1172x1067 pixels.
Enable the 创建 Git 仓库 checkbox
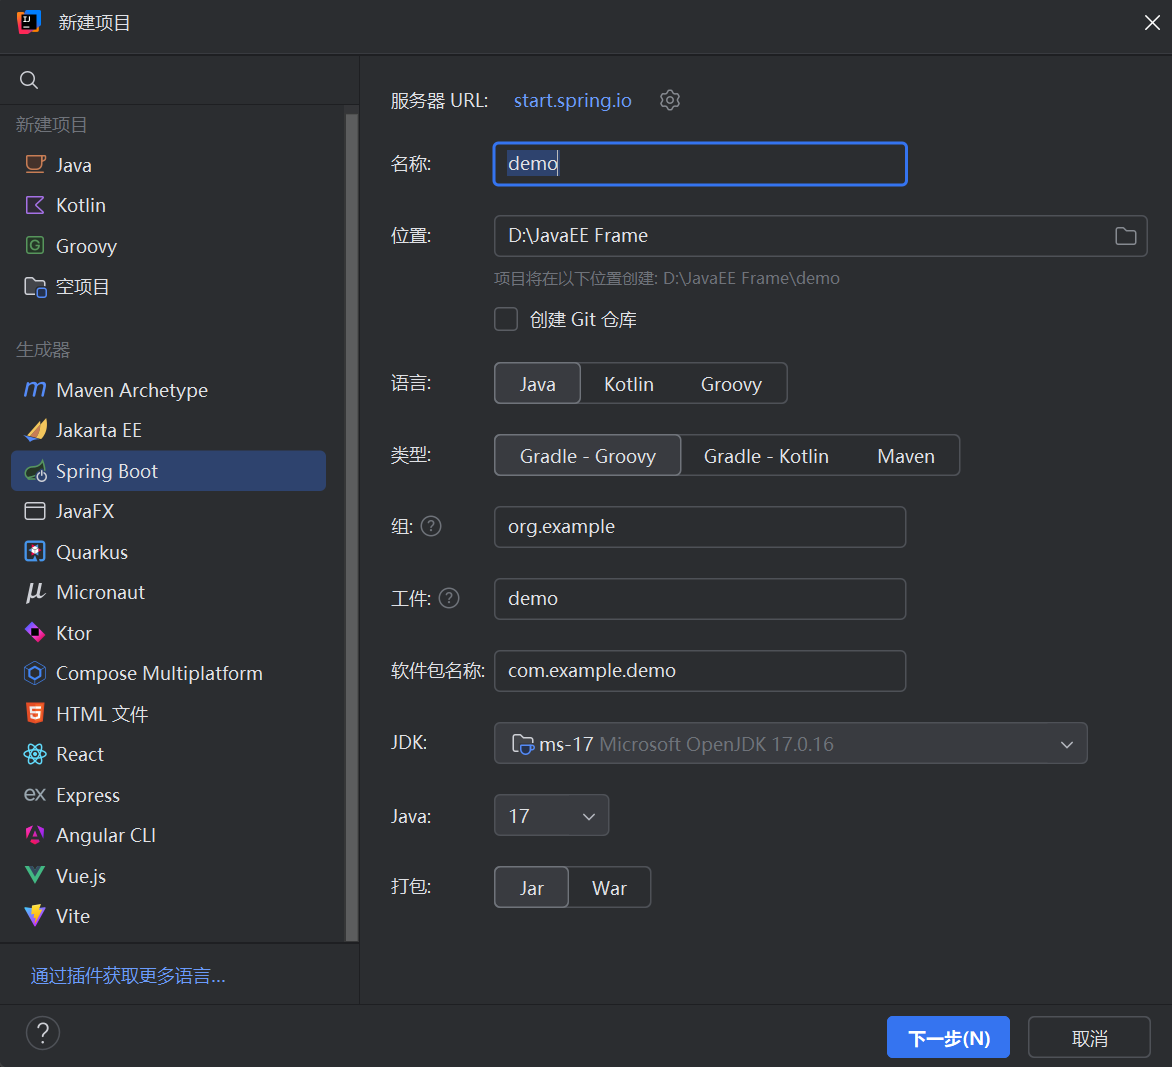[x=505, y=319]
